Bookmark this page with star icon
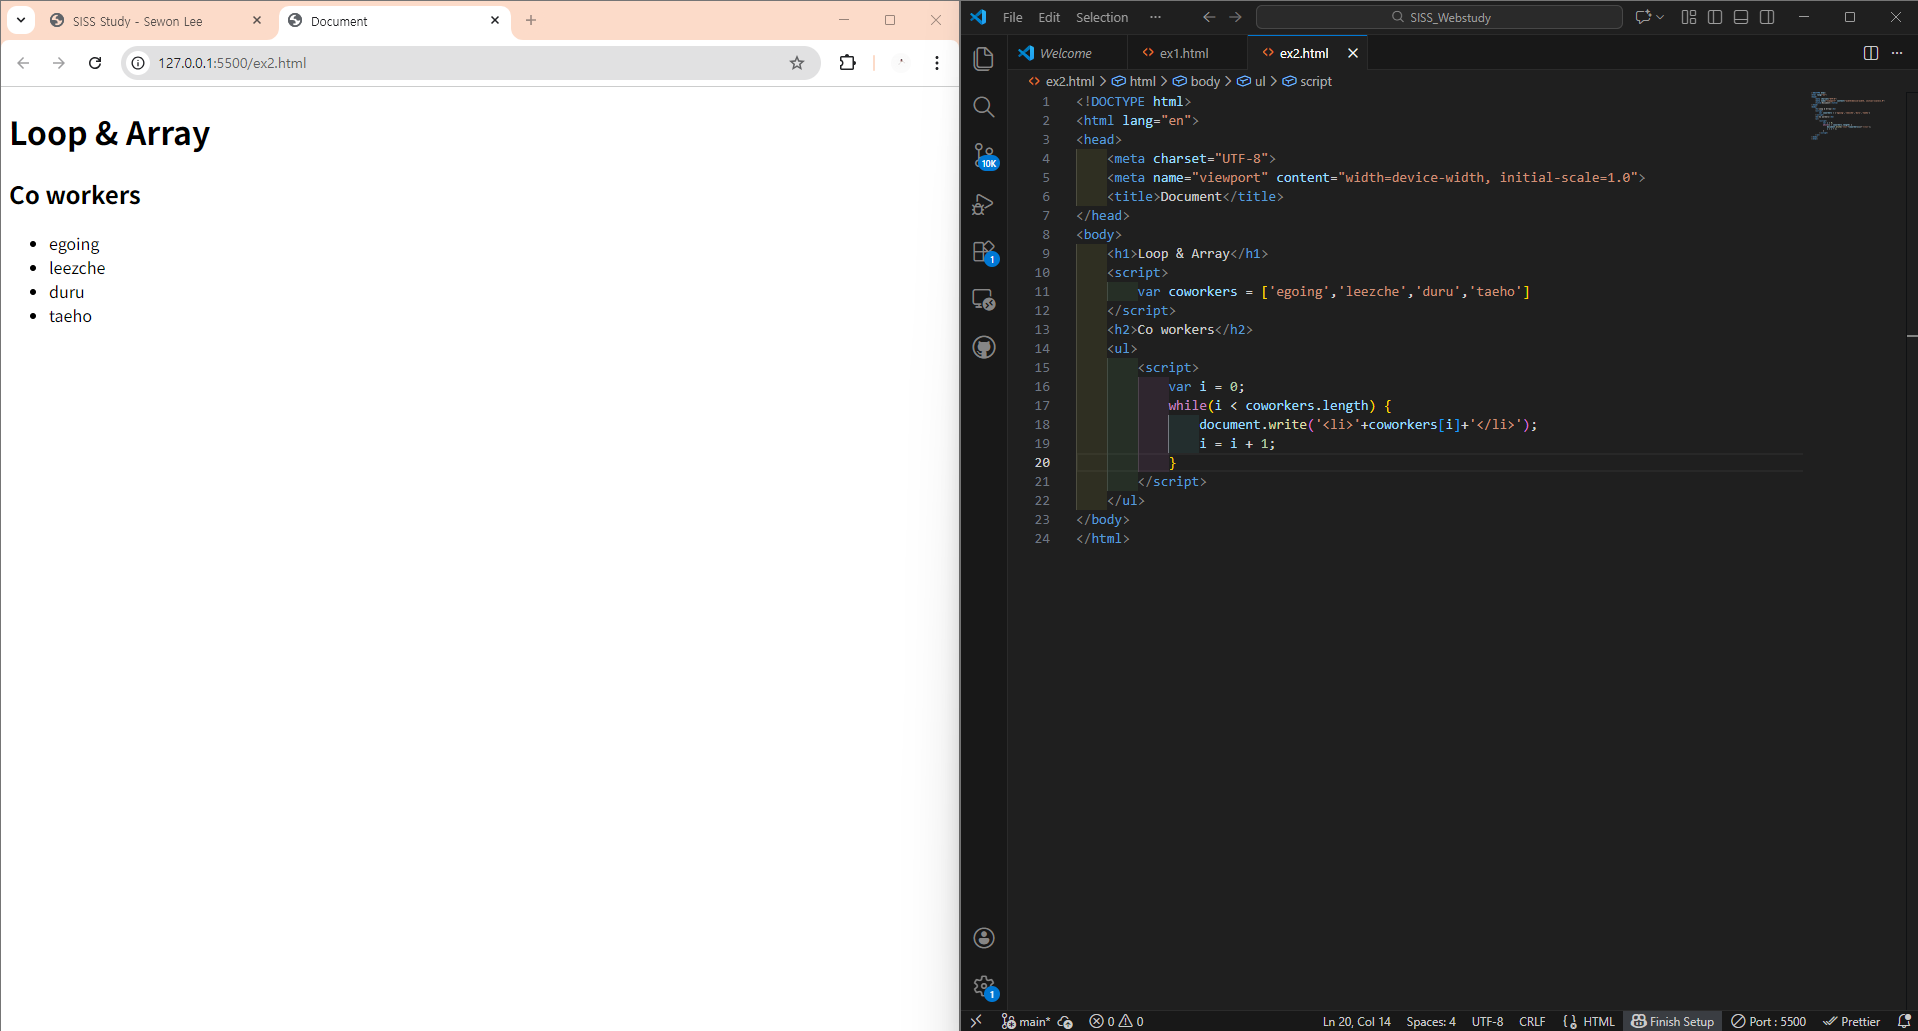This screenshot has width=1918, height=1031. pos(797,63)
